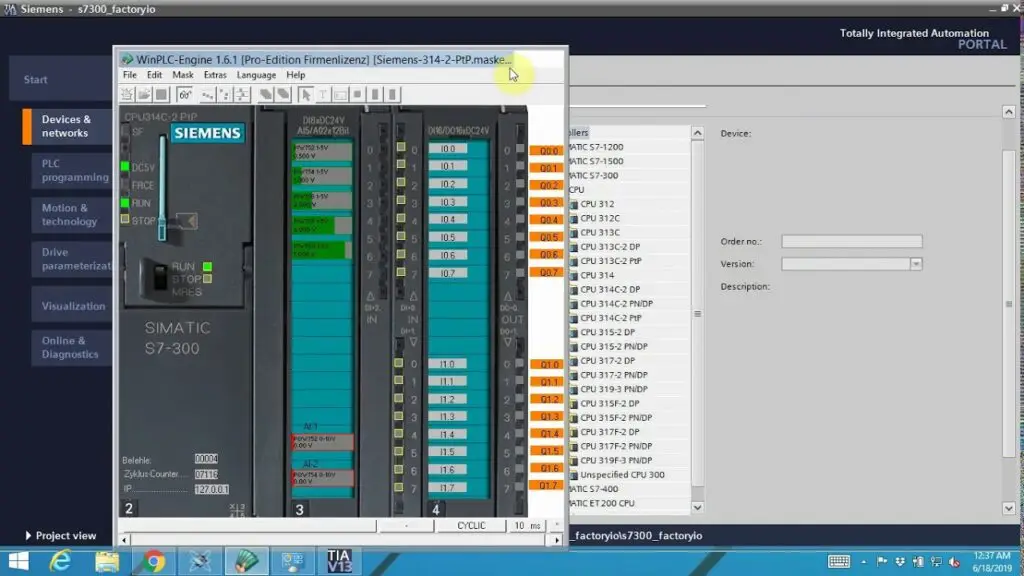
Task: Click the WinPLC-Engine taskbar icon
Action: pyautogui.click(x=246, y=562)
